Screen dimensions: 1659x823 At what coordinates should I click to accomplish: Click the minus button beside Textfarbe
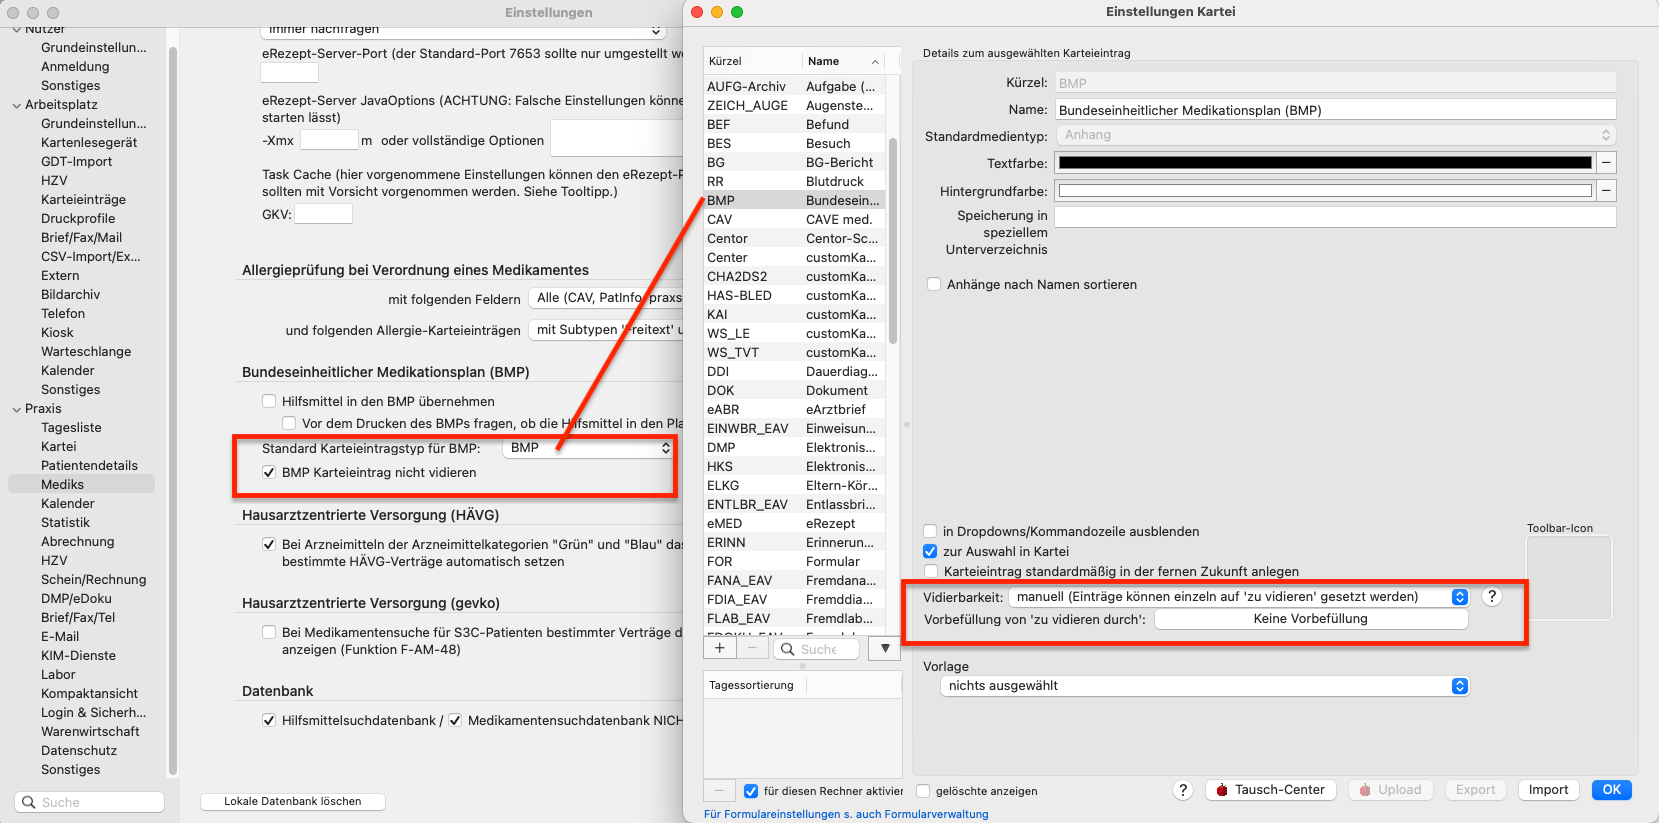pyautogui.click(x=1606, y=162)
